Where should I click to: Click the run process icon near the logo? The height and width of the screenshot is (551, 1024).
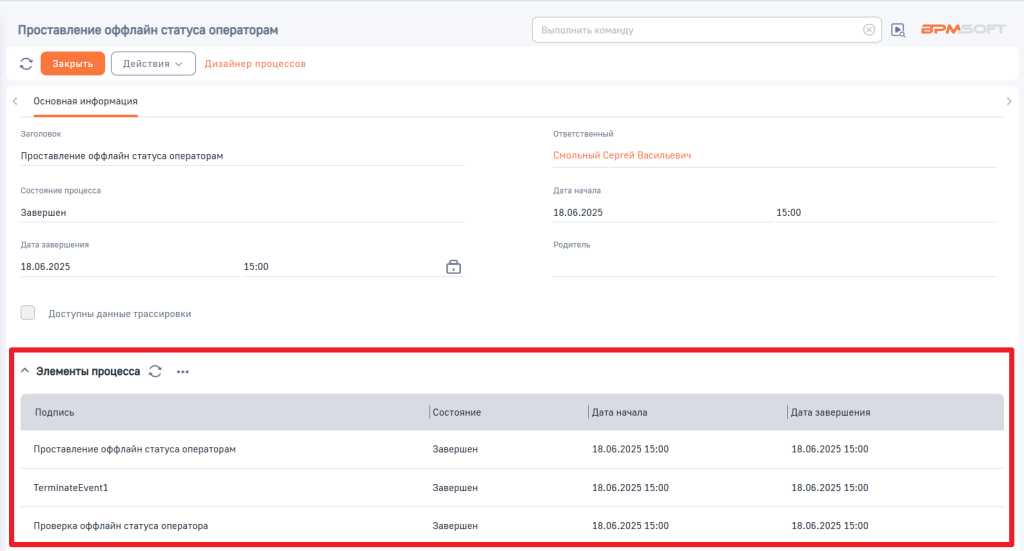(x=898, y=30)
